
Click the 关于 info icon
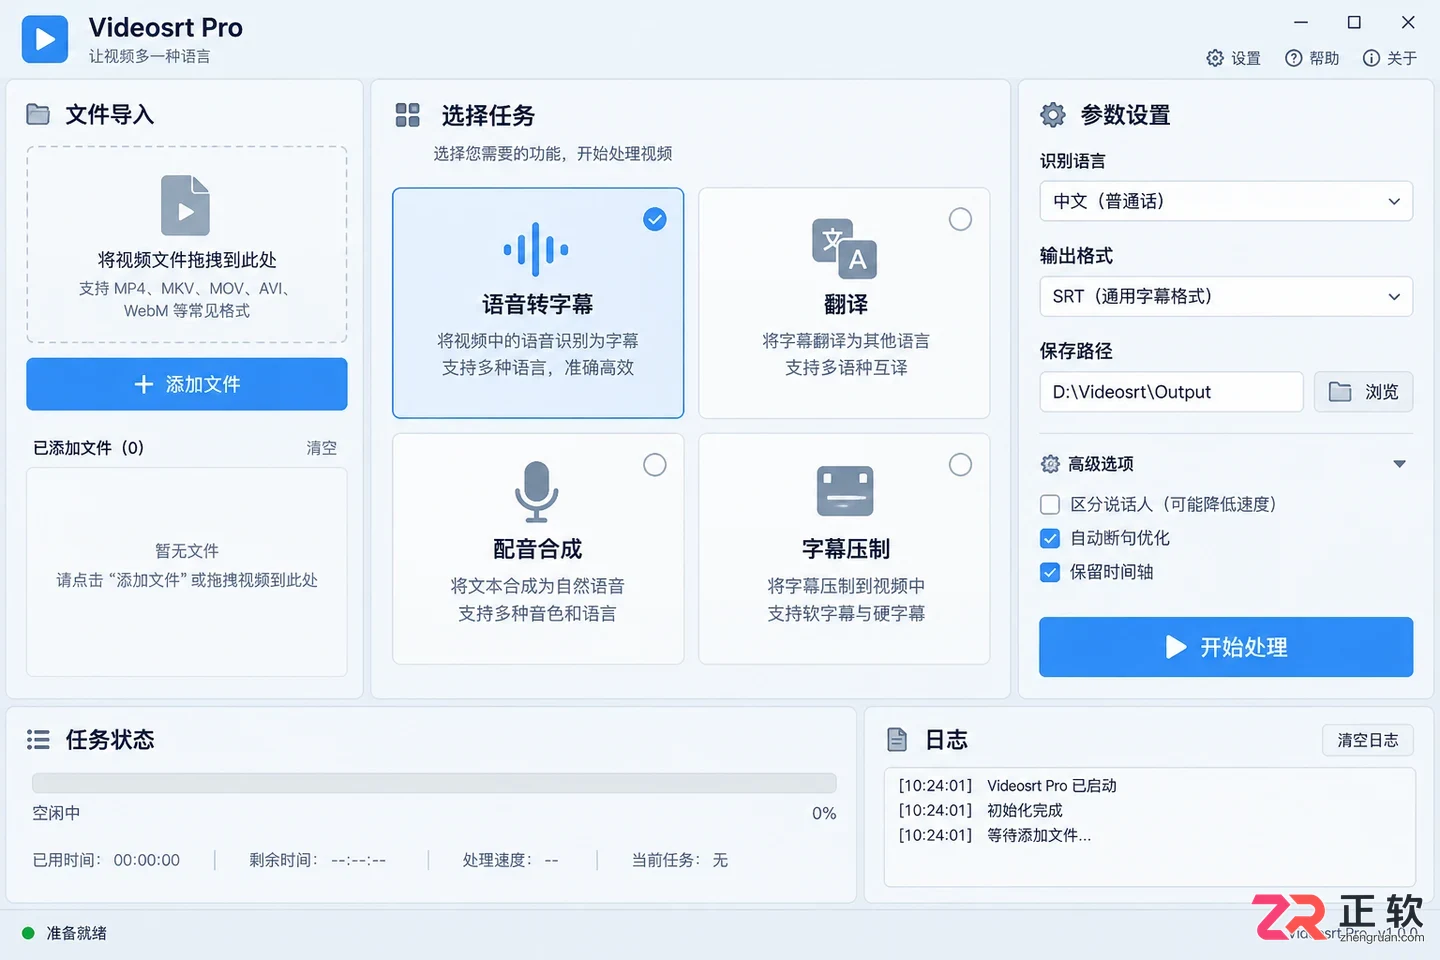[x=1371, y=58]
